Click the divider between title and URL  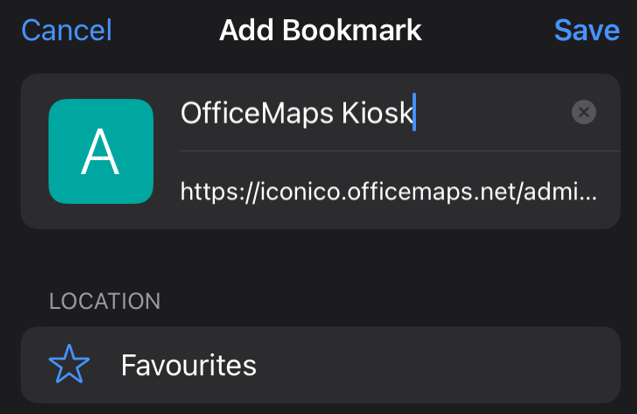point(400,151)
